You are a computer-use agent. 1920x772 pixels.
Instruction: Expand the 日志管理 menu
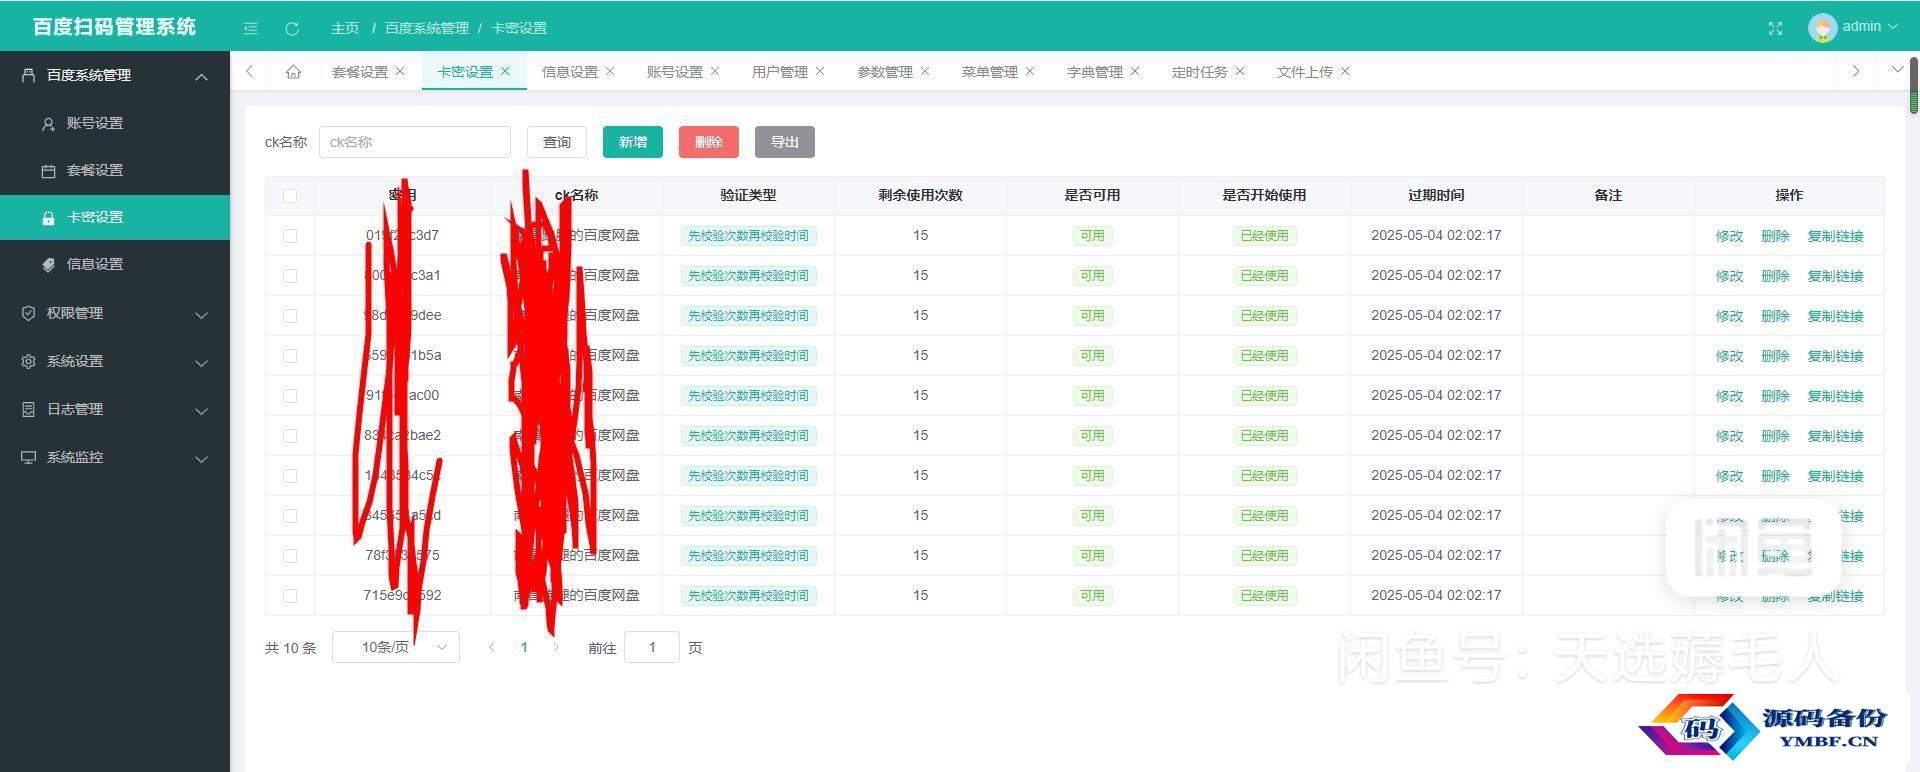[115, 409]
